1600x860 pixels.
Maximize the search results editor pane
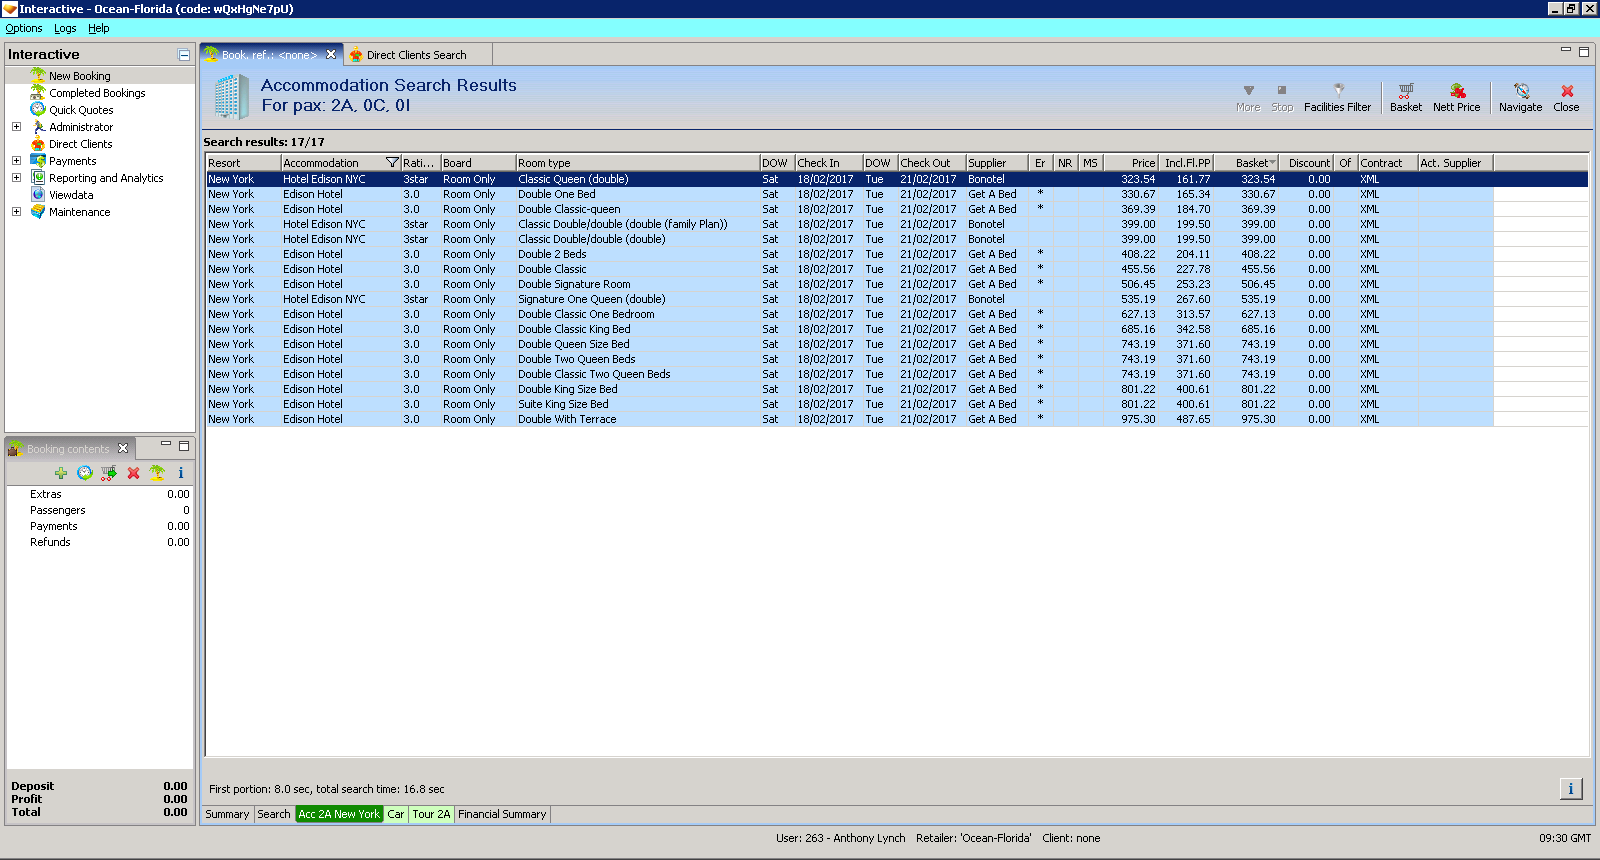pyautogui.click(x=1584, y=52)
